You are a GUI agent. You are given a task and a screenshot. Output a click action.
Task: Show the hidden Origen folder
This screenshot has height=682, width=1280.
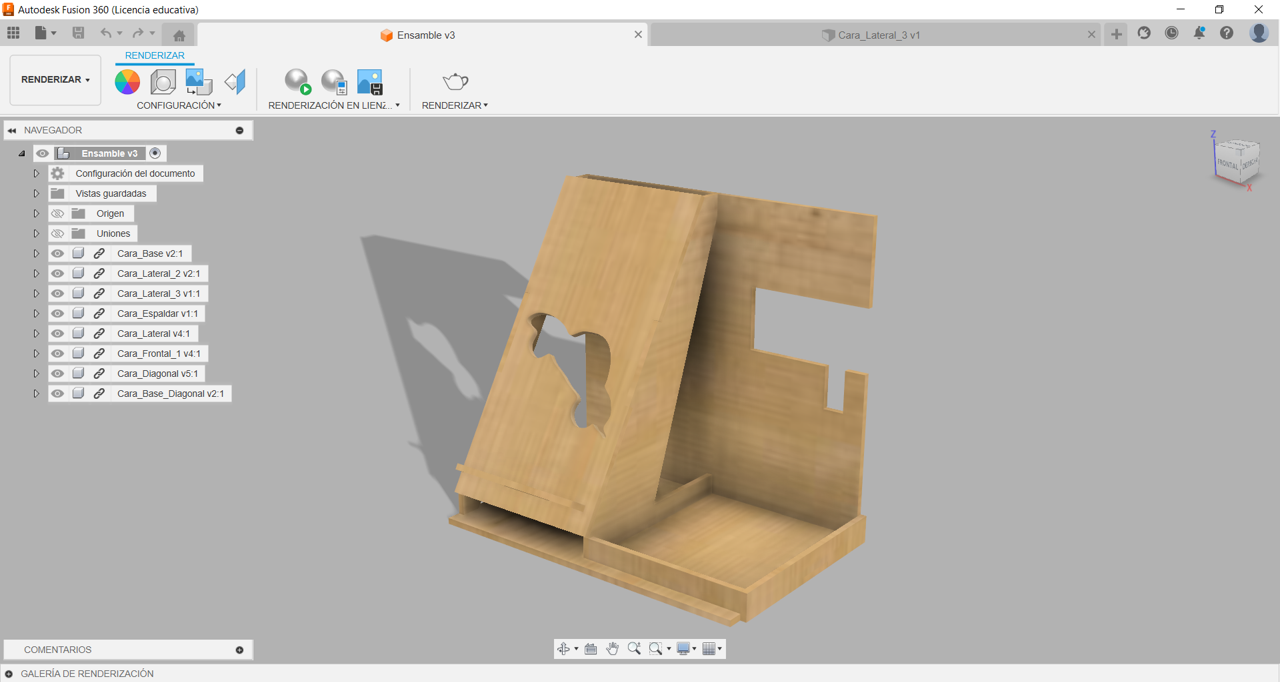(57, 214)
